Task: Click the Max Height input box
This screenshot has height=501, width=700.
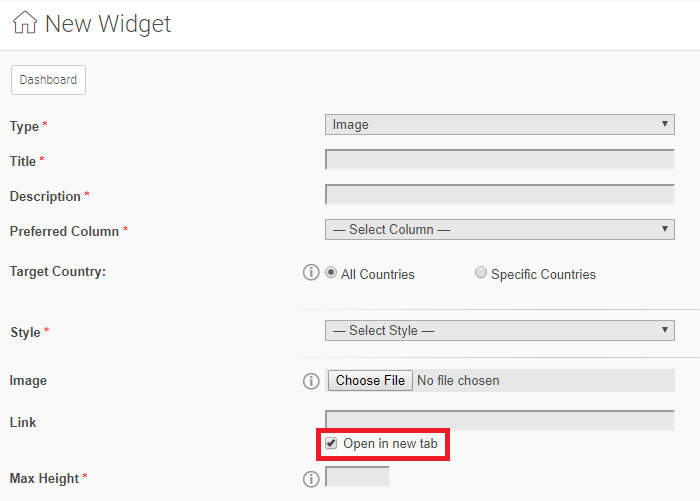Action: pyautogui.click(x=357, y=476)
